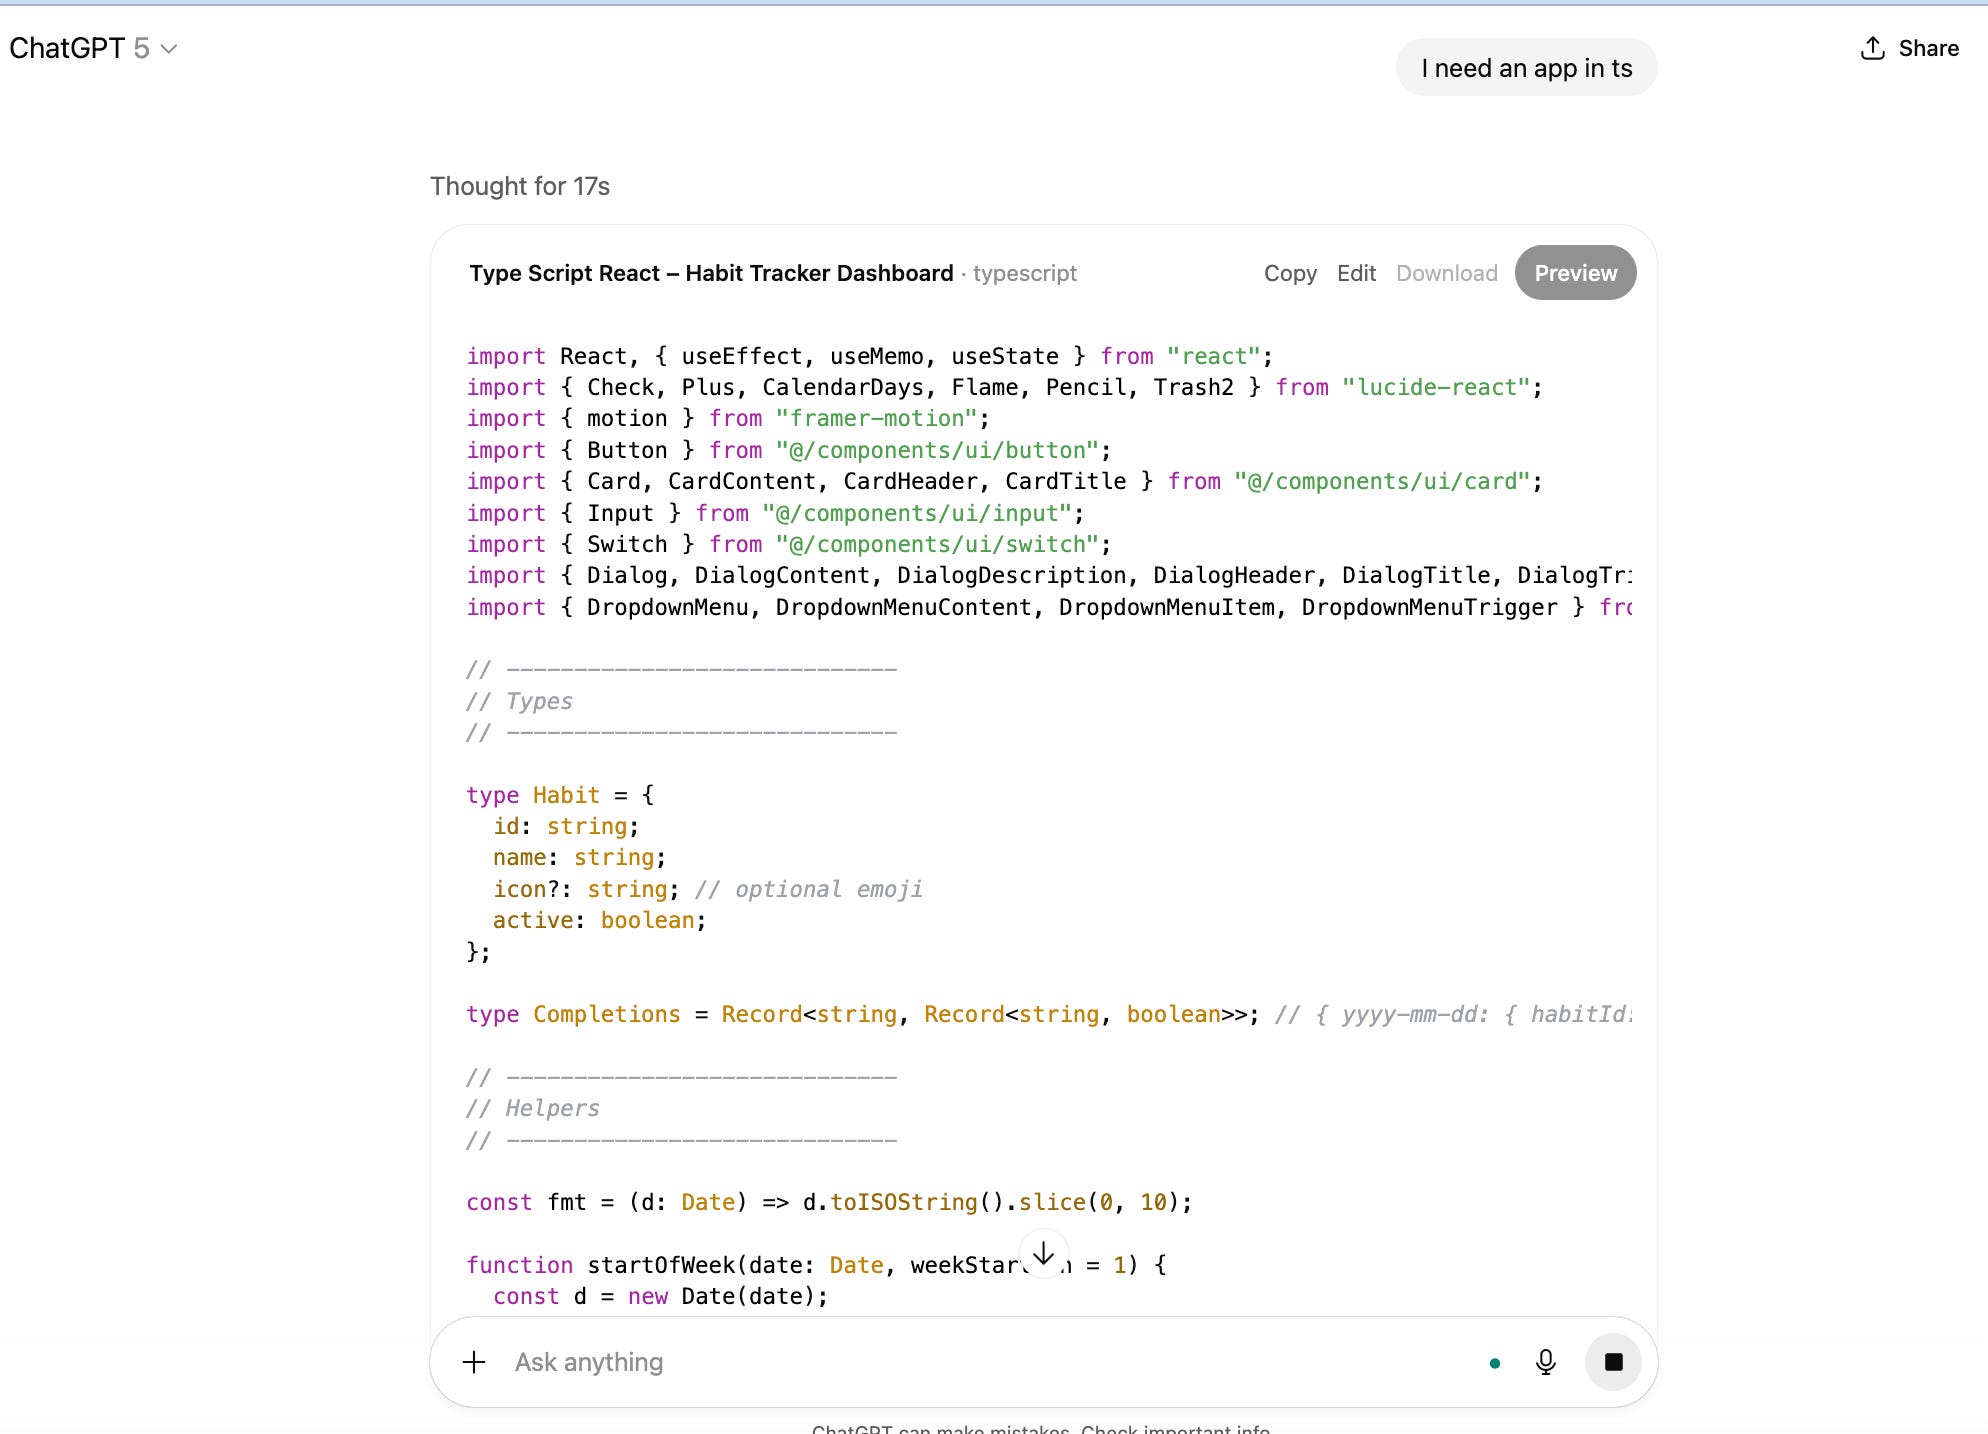Open the Preview of the dashboard
Image resolution: width=1988 pixels, height=1434 pixels.
point(1575,273)
